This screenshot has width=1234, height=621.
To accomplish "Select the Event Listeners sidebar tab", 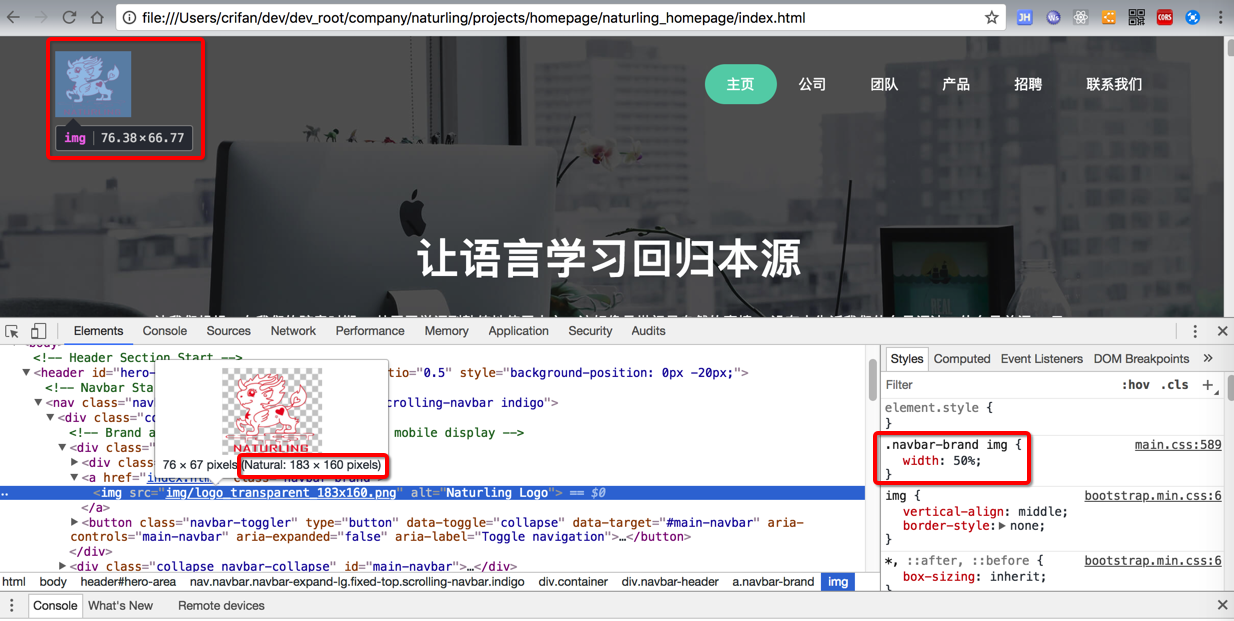I will click(1041, 359).
